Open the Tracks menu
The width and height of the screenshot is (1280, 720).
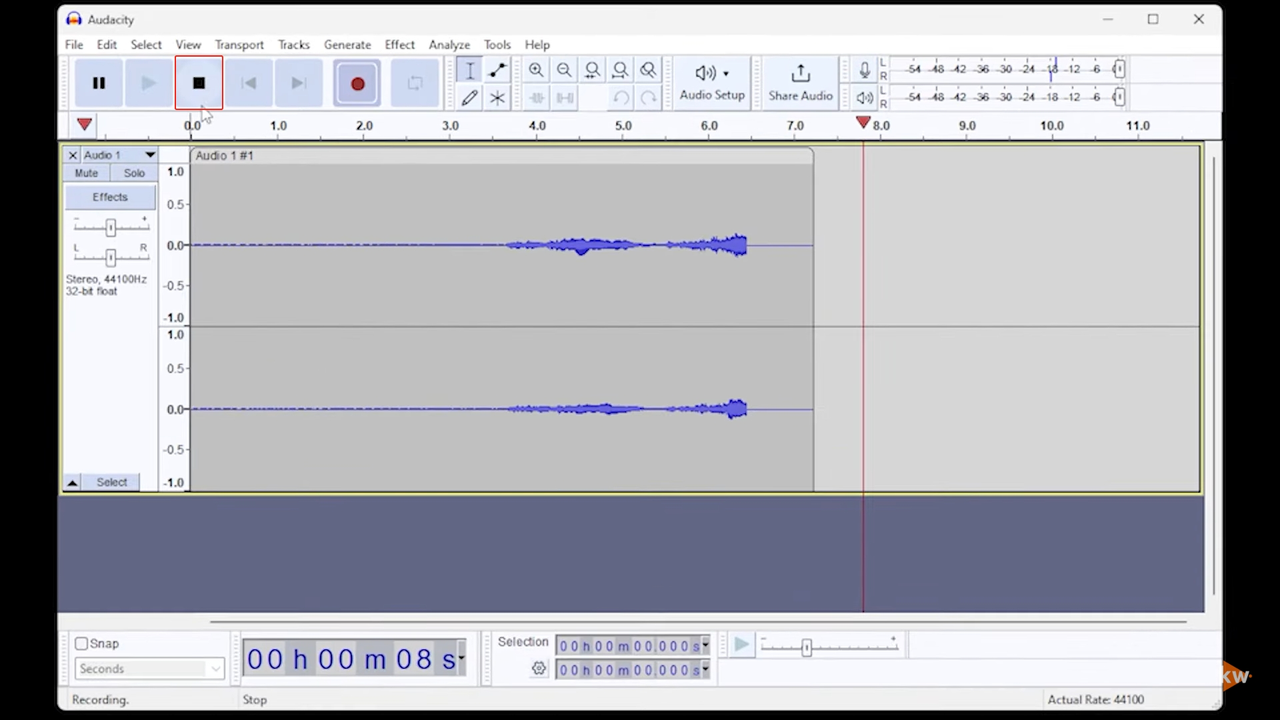293,45
